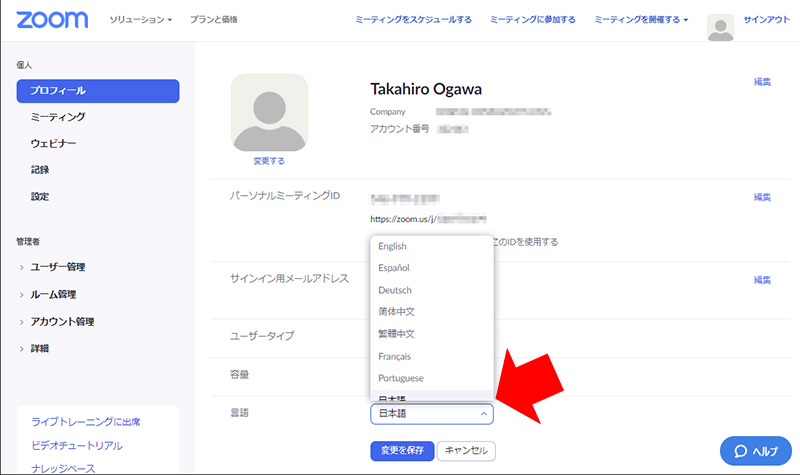Viewport: 800px width, 475px height.
Task: Click the 日本語 language combo box
Action: click(x=431, y=413)
